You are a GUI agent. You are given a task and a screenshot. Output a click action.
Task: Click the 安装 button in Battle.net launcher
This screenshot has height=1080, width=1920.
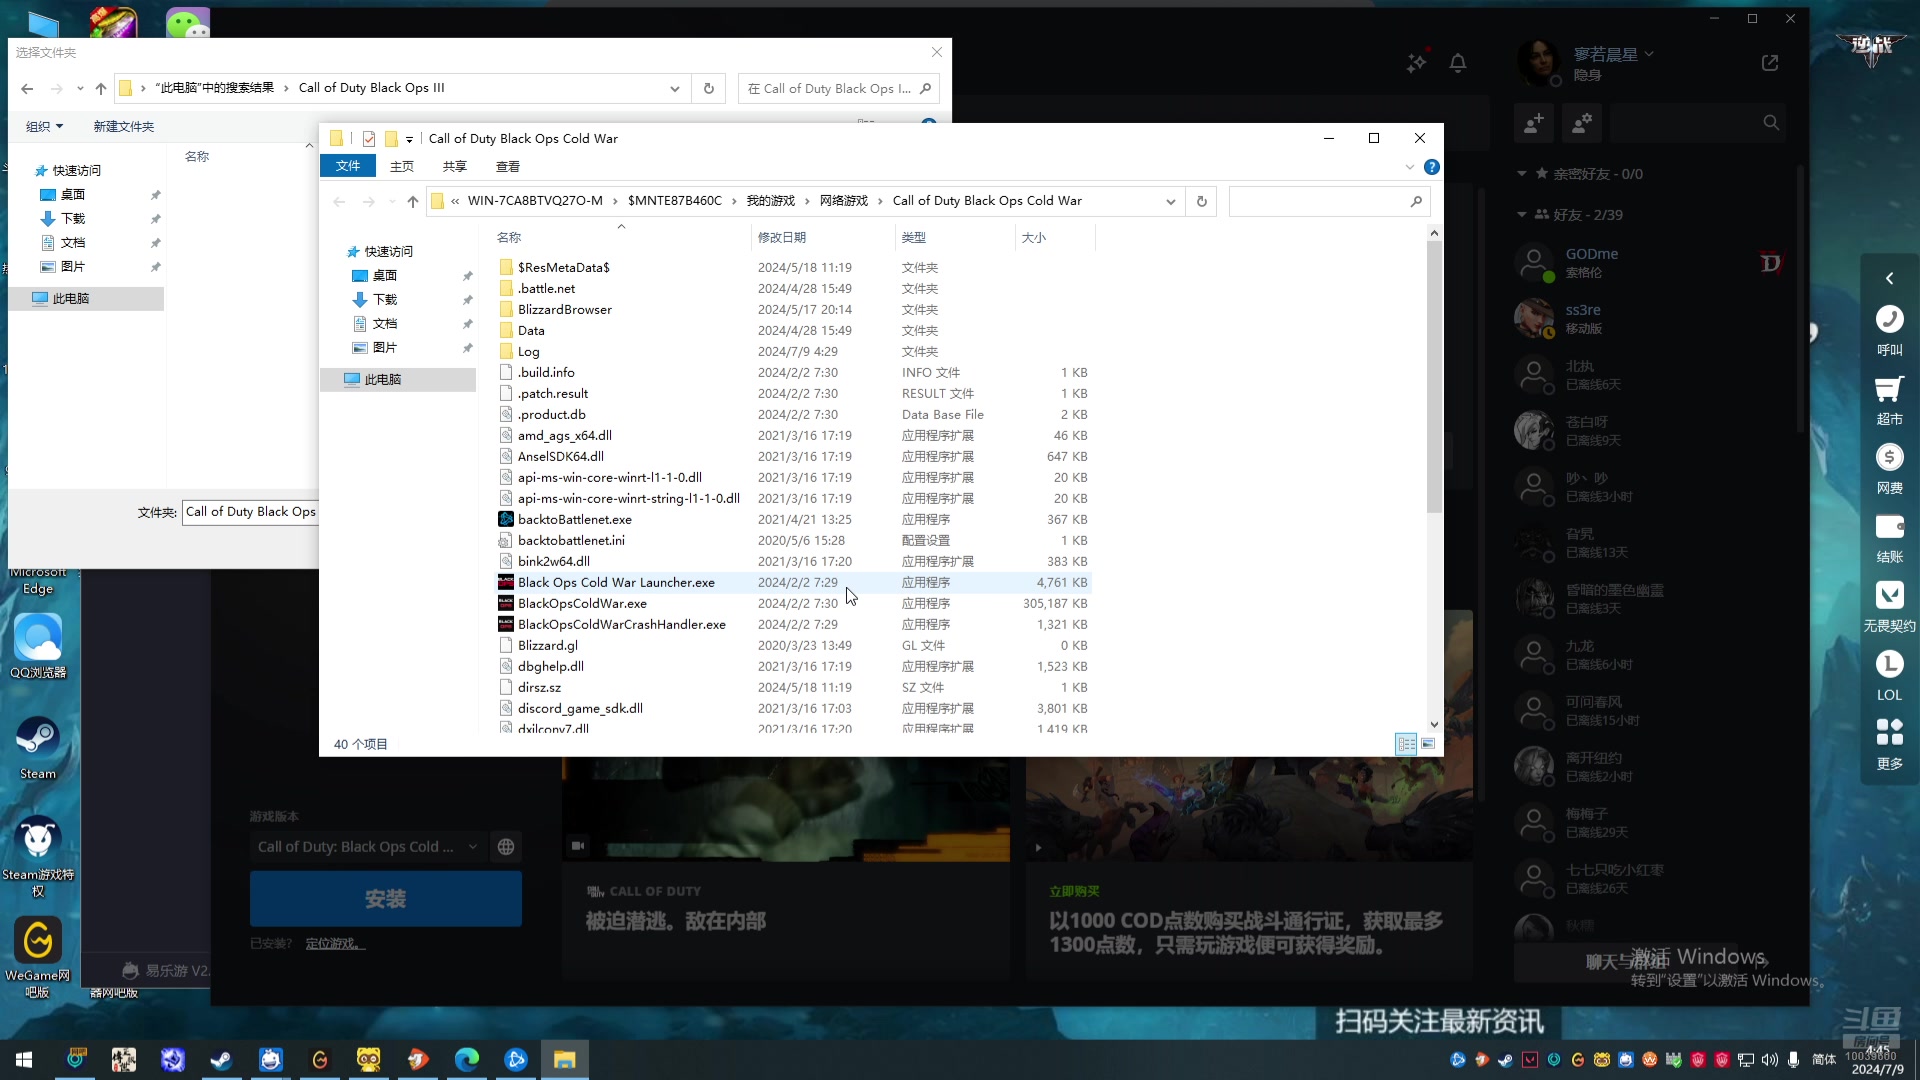385,898
